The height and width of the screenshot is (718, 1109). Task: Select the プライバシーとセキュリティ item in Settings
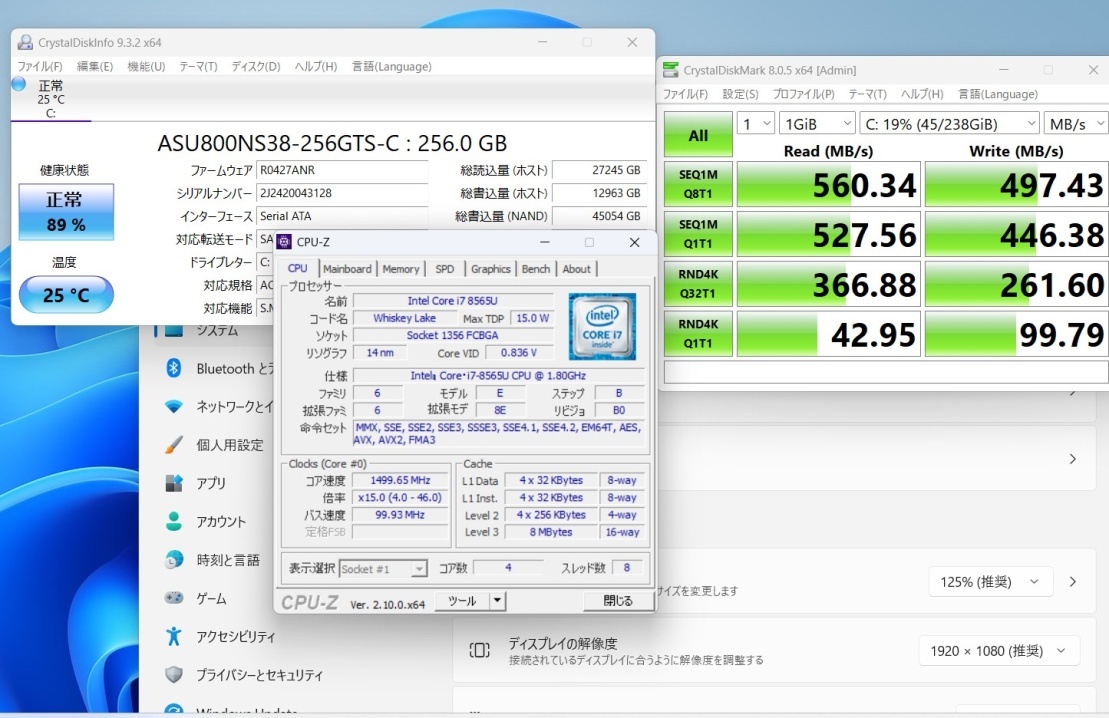pyautogui.click(x=260, y=675)
